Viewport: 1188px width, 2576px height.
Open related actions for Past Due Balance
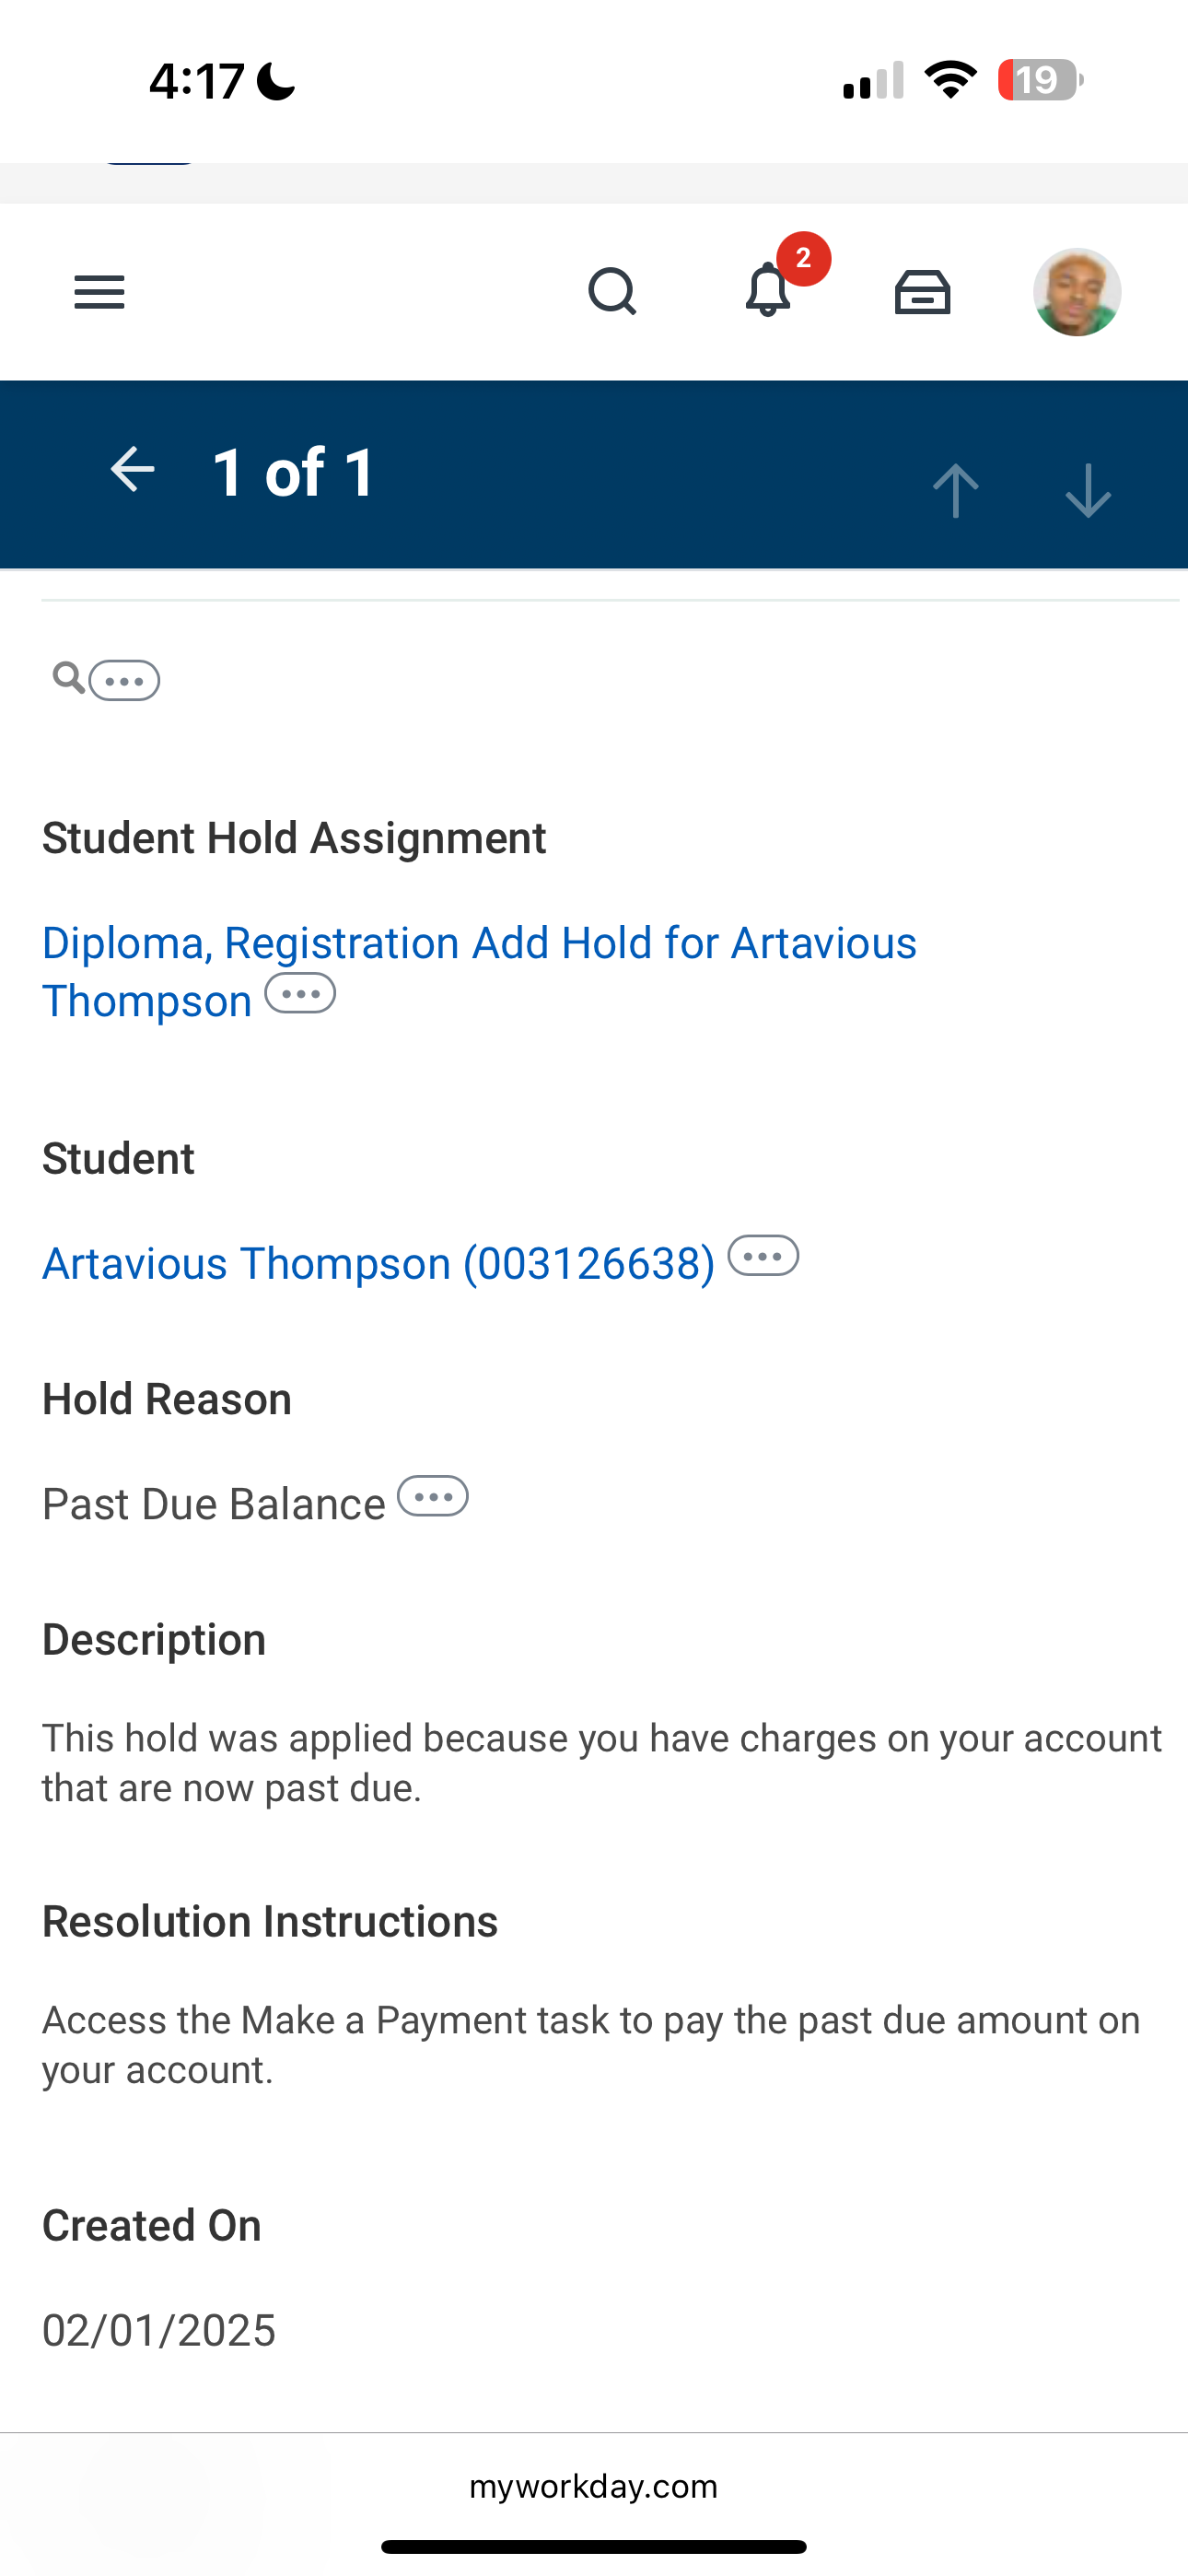(433, 1497)
